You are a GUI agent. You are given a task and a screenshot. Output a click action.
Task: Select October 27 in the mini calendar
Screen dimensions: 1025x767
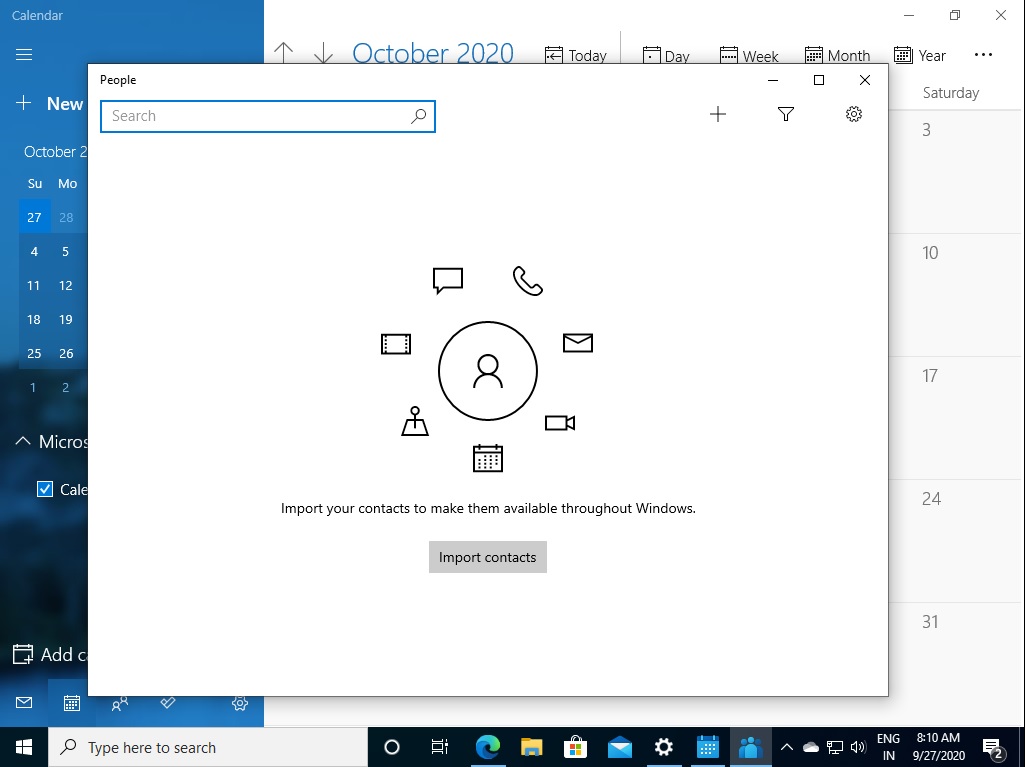pos(34,216)
